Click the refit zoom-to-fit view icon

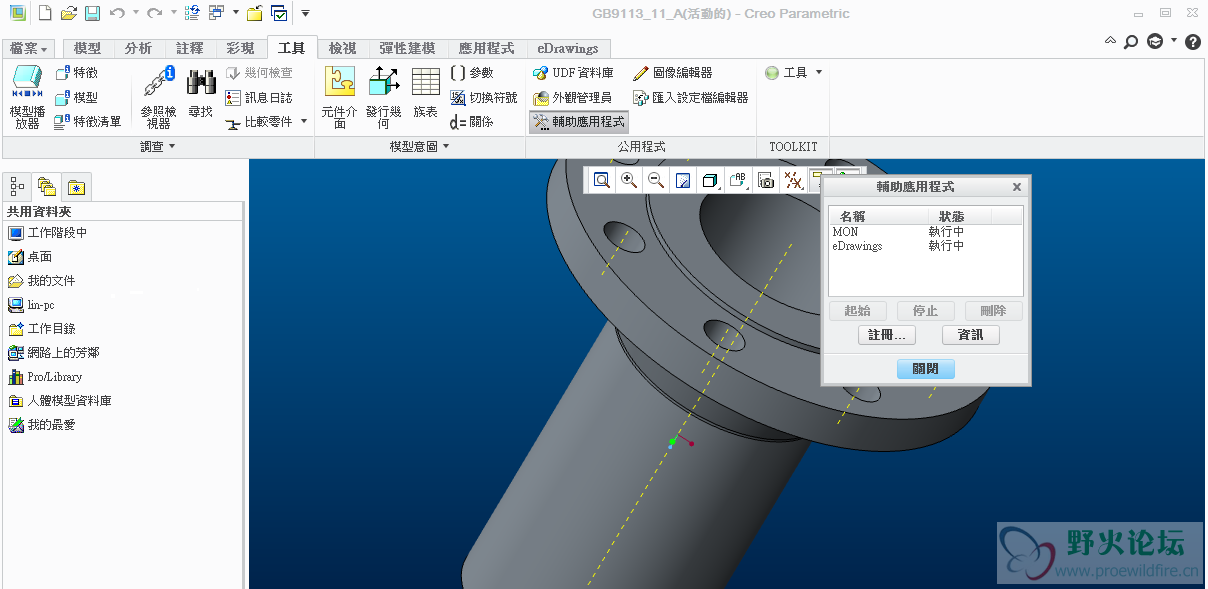[x=602, y=180]
